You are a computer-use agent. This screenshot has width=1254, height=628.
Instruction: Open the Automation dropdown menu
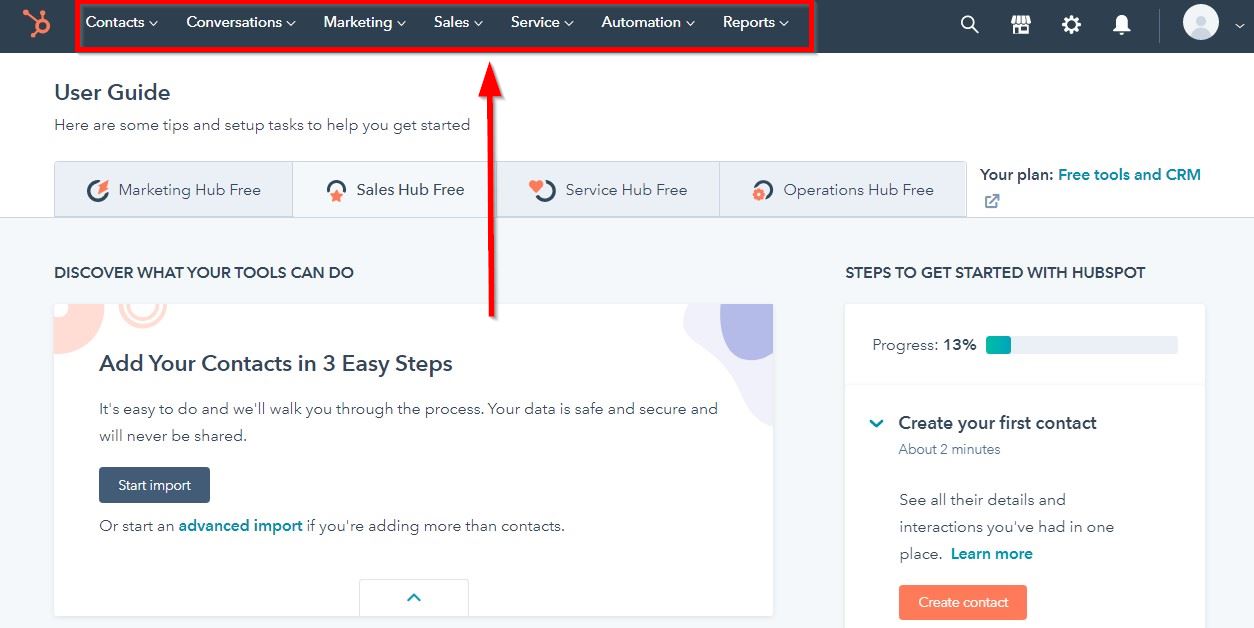tap(648, 22)
